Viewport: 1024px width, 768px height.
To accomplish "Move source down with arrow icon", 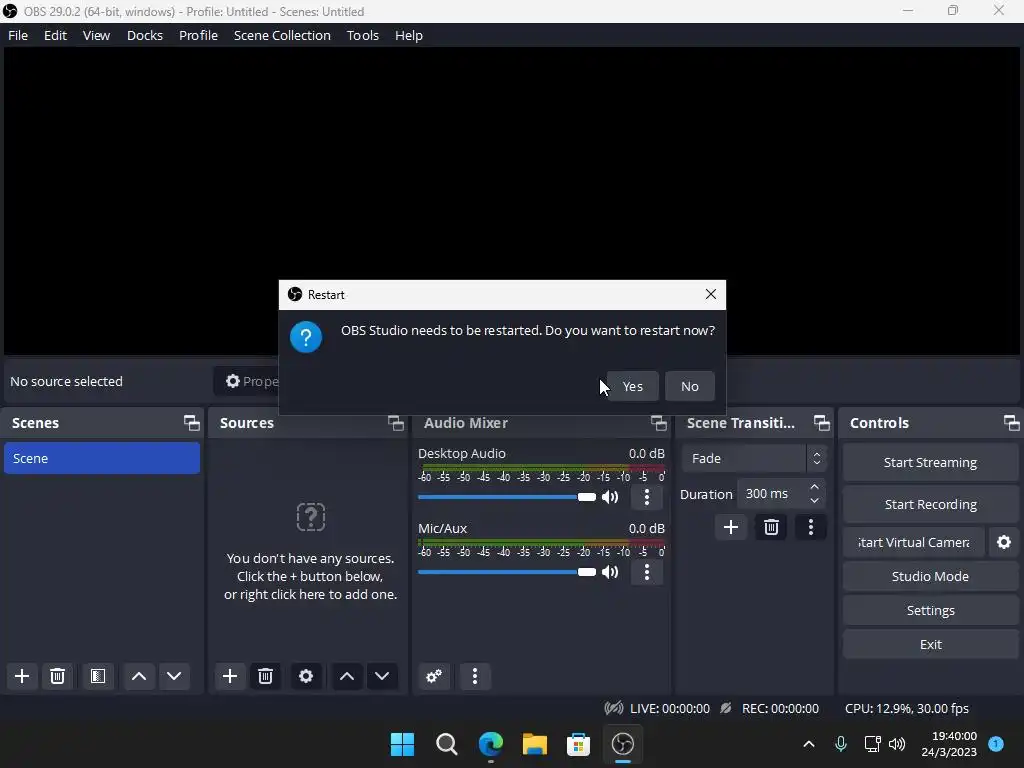I will click(382, 676).
